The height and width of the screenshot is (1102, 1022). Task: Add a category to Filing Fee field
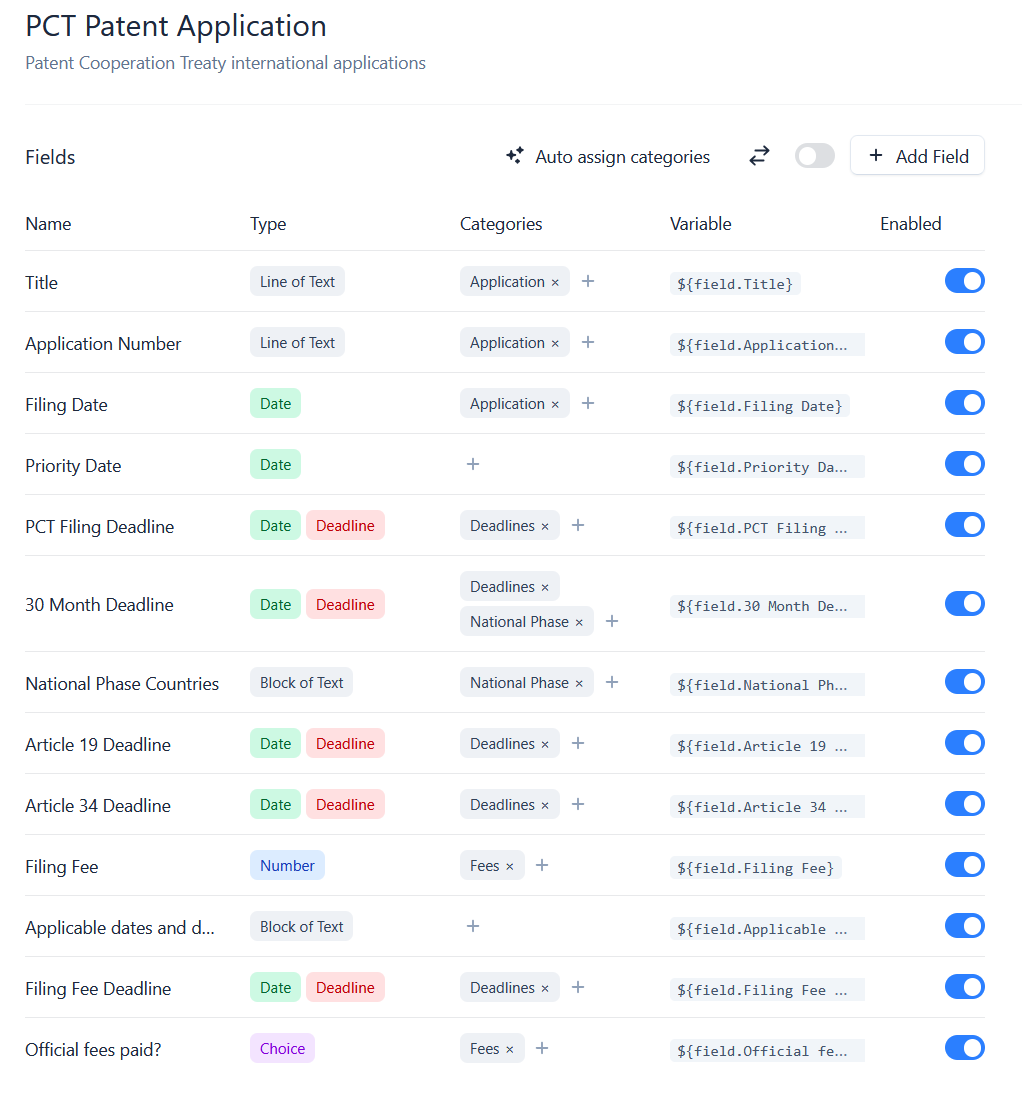tap(542, 865)
